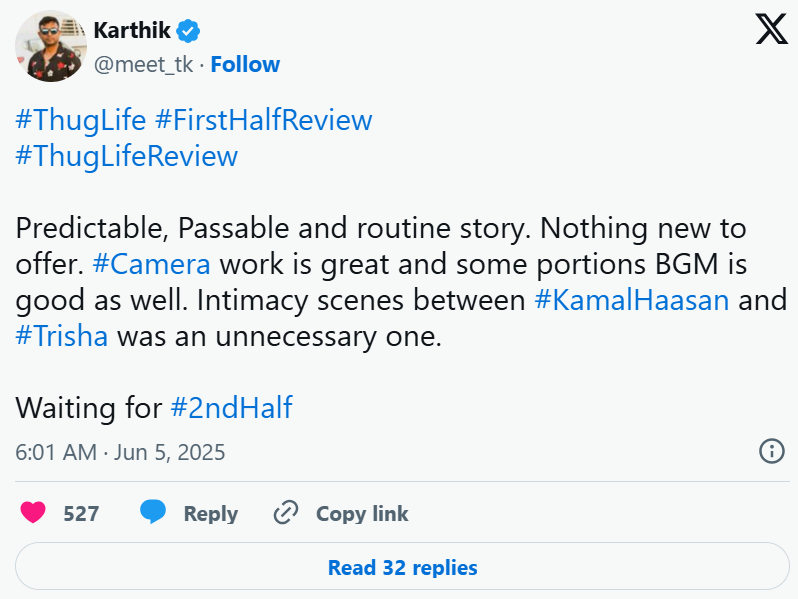The width and height of the screenshot is (798, 599).
Task: Open the @meet_tk handle
Action: 143,65
